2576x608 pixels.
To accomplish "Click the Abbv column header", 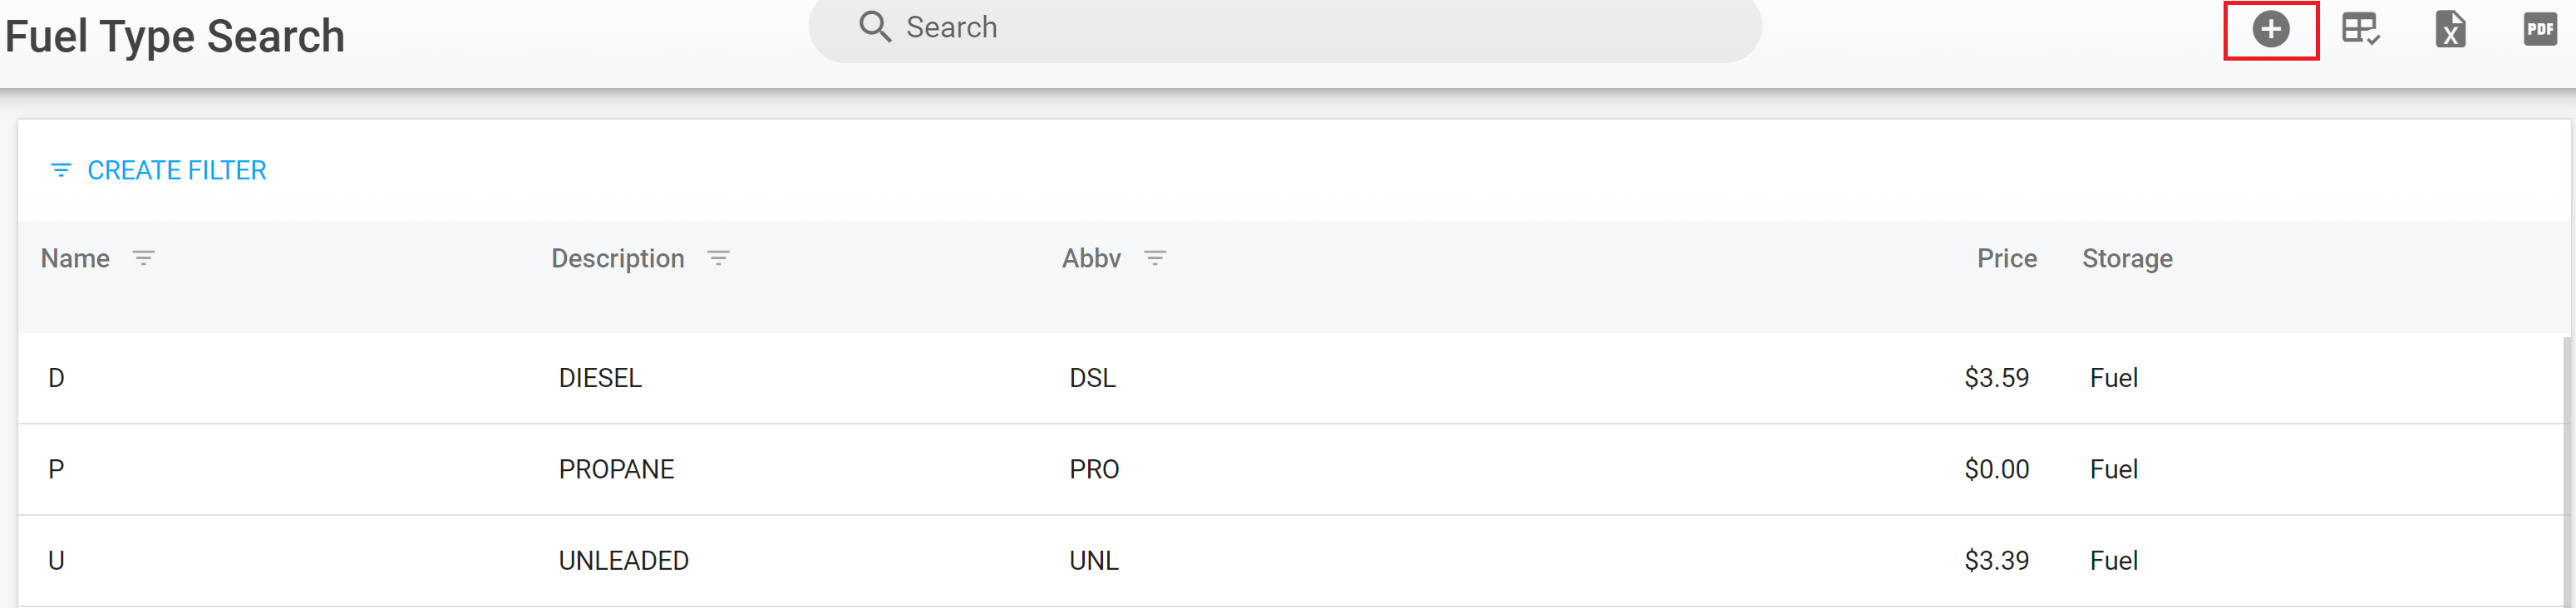I will point(1091,258).
